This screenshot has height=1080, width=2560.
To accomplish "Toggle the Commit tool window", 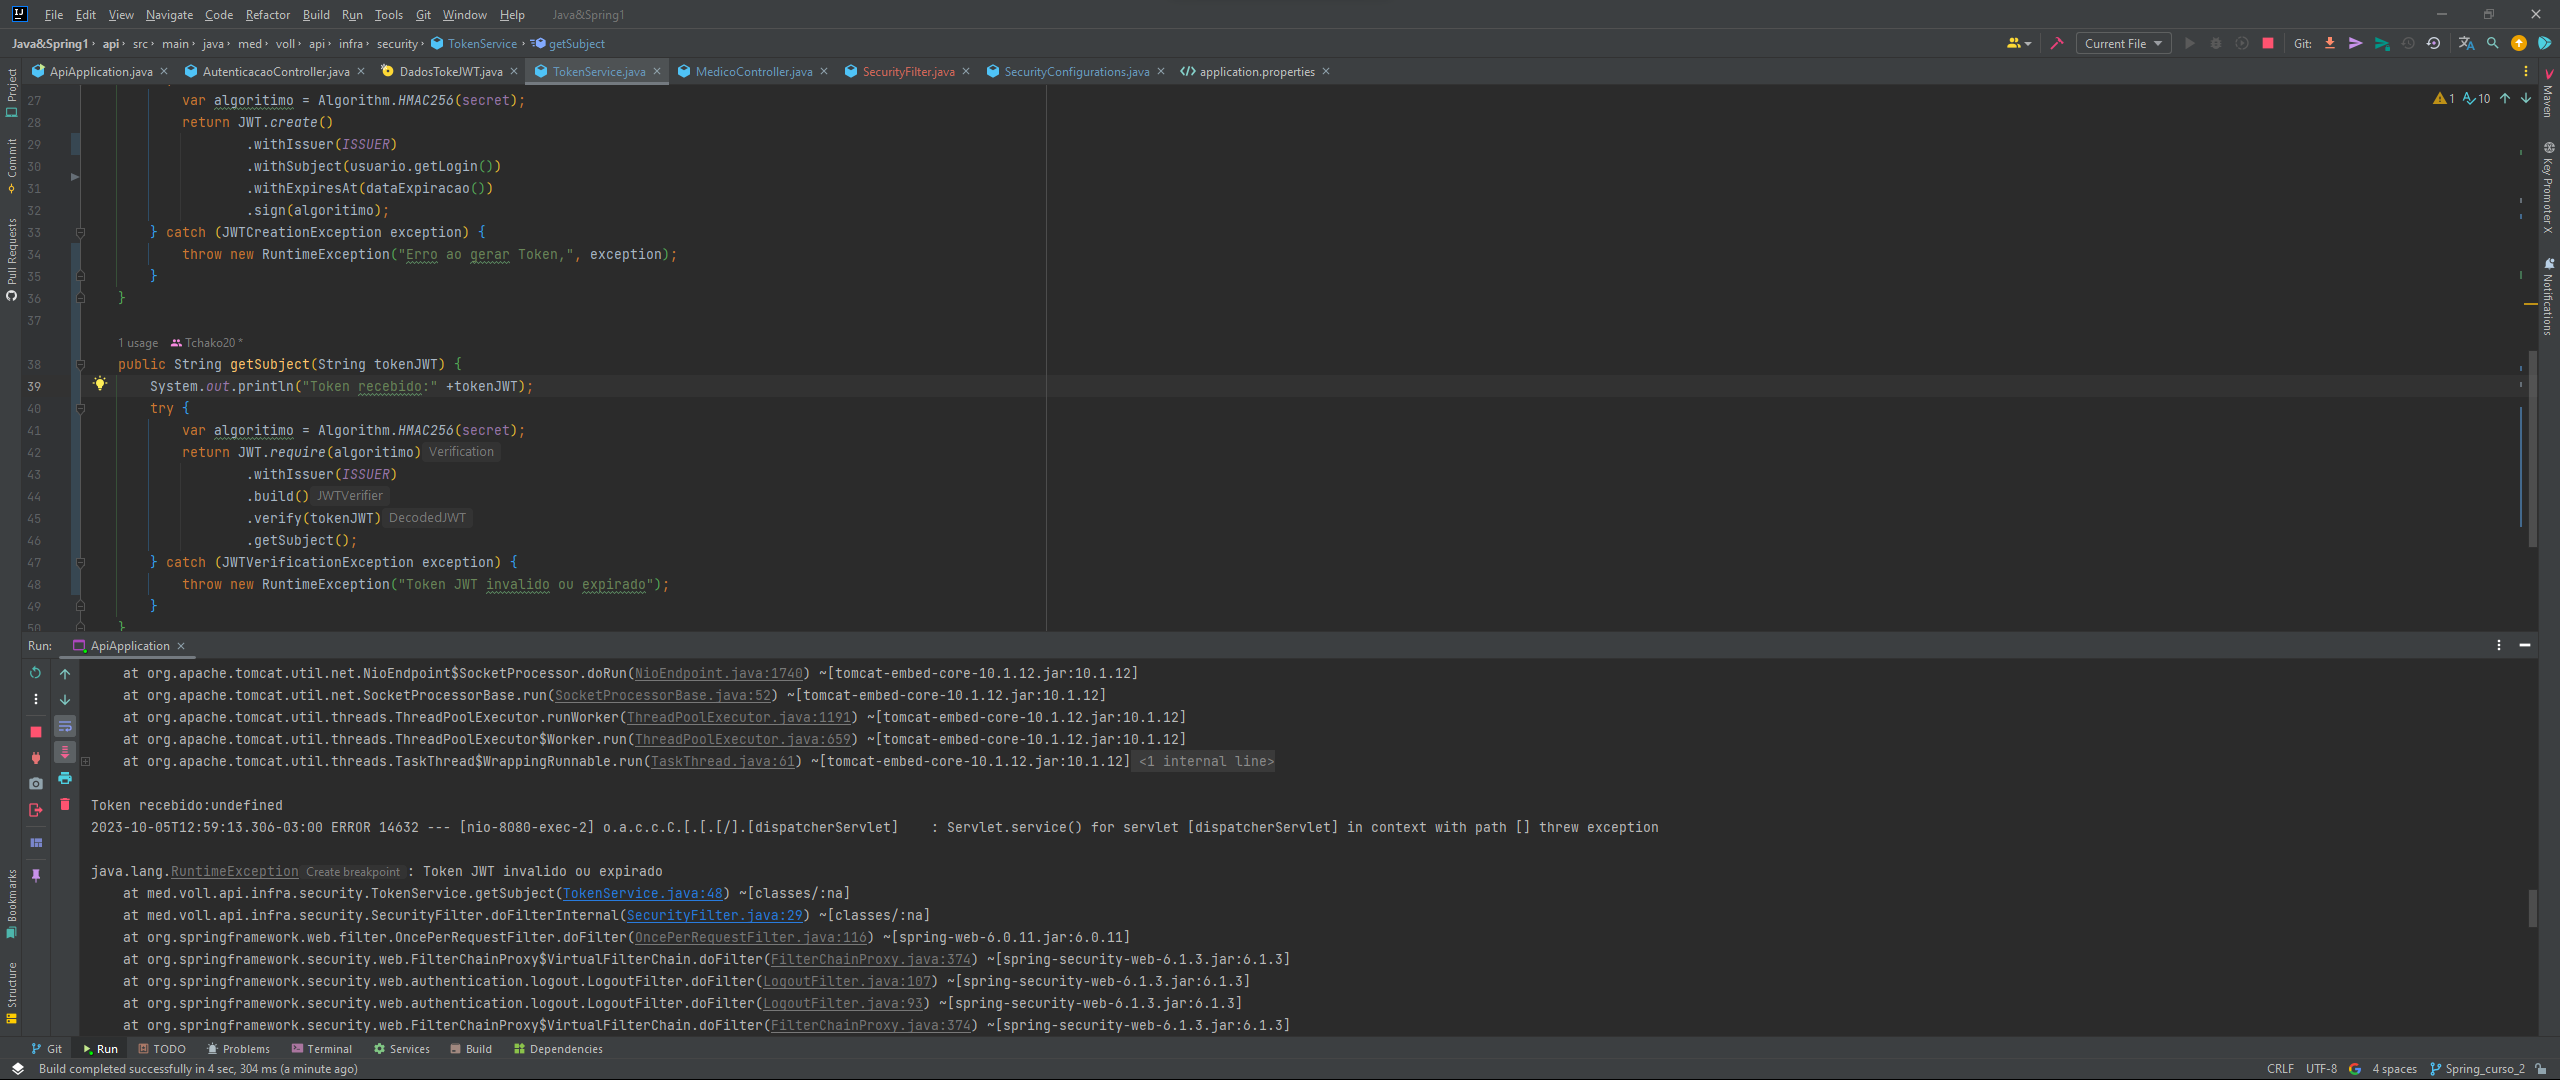I will coord(11,165).
